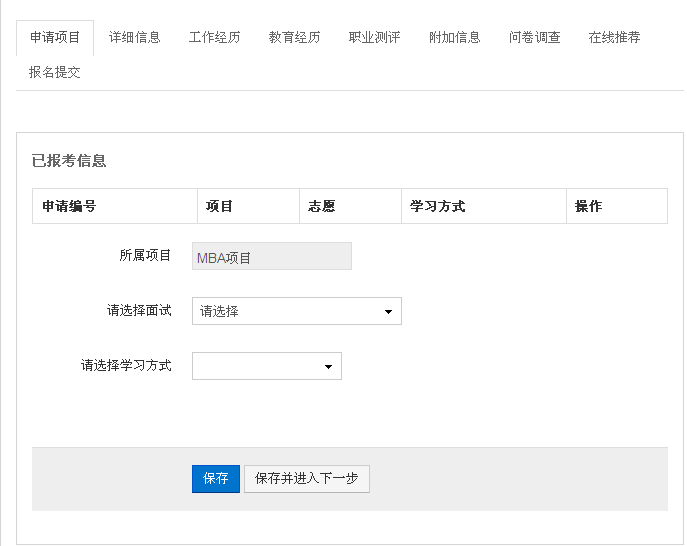
Task: Expand the 请选择面试 dropdown
Action: coord(297,311)
